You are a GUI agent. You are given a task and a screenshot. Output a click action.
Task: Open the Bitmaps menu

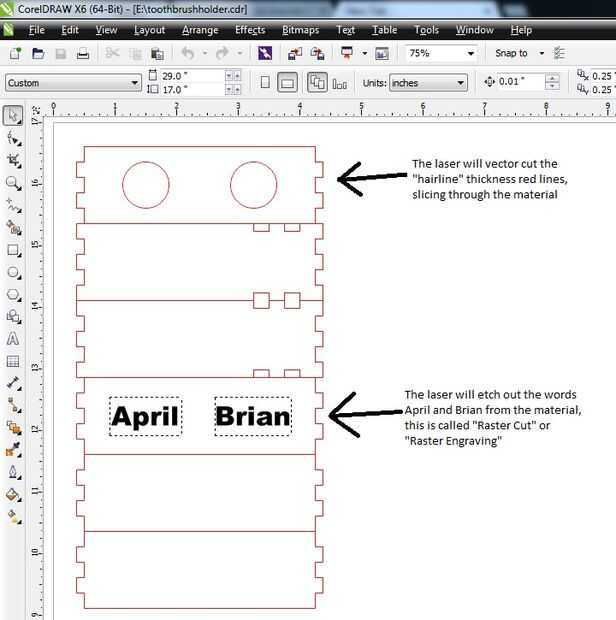(300, 30)
